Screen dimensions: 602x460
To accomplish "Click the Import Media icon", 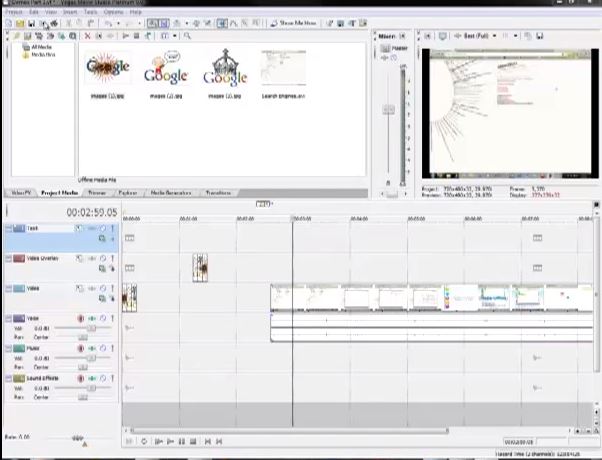I will [x=28, y=36].
